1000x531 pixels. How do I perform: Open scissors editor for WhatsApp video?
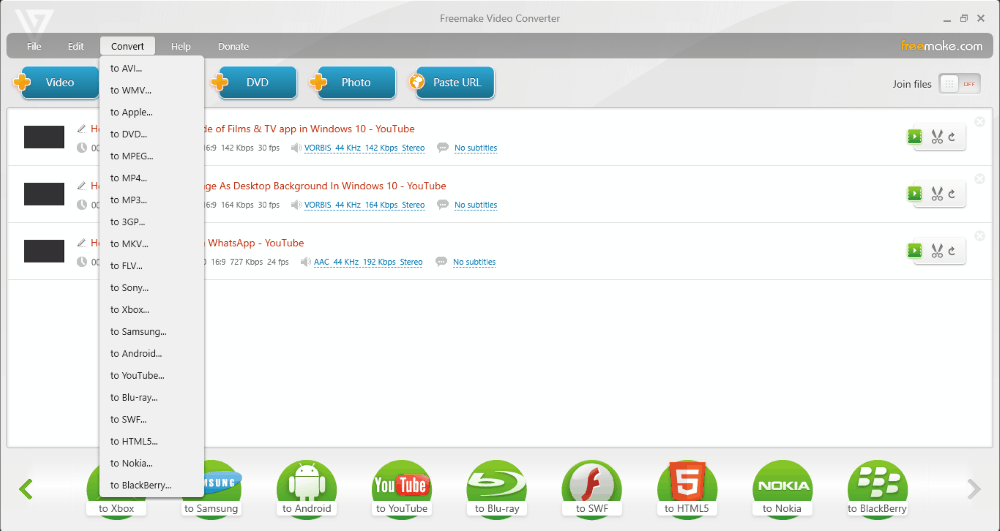coord(936,251)
